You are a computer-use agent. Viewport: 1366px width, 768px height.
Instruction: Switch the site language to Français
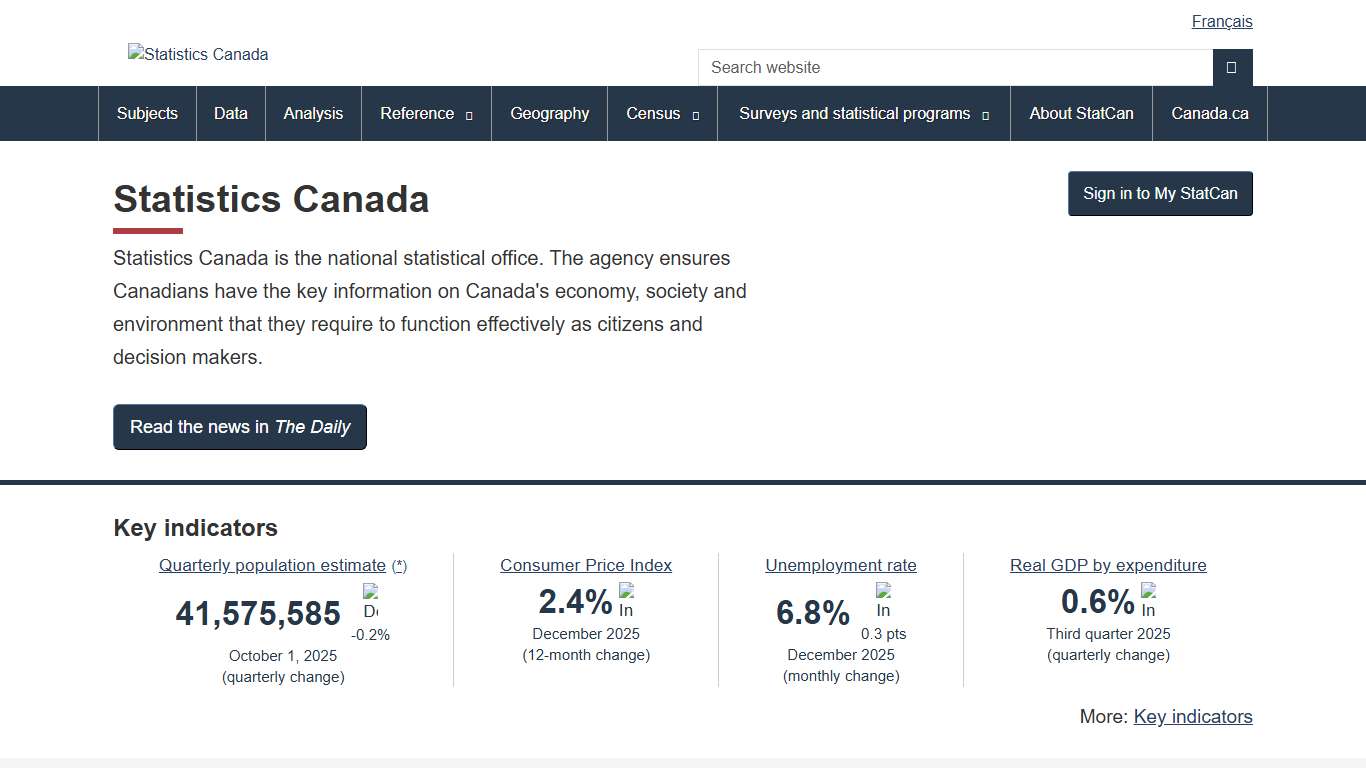tap(1222, 21)
